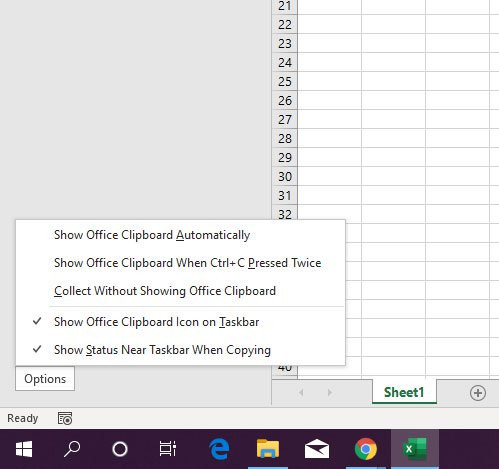Open Task View on the taskbar
Viewport: 499px width, 469px height.
pyautogui.click(x=168, y=449)
